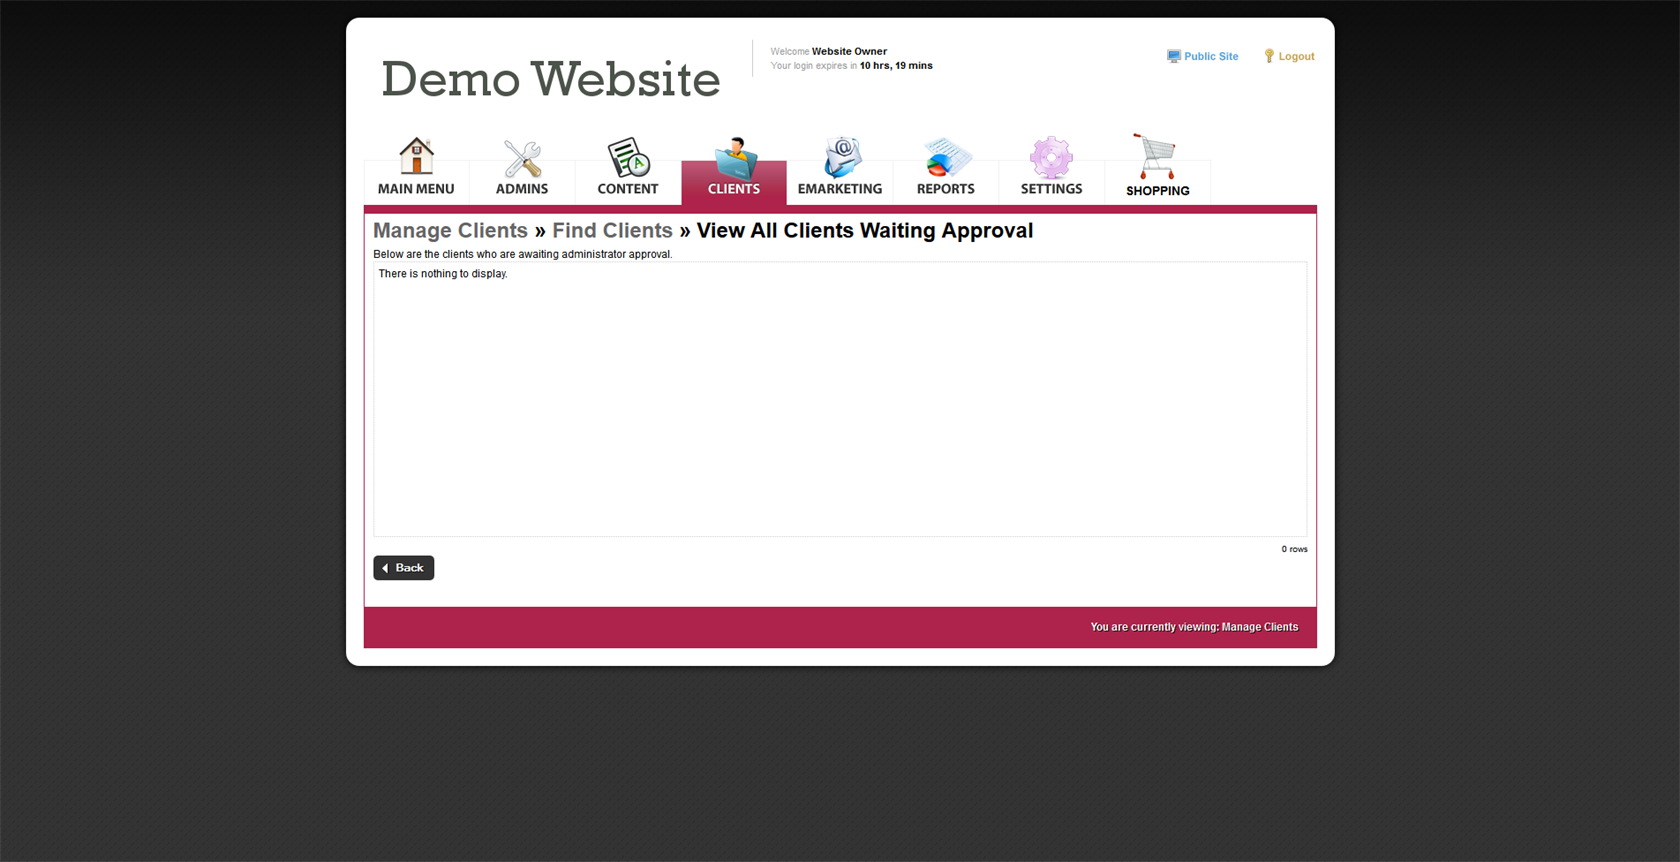Go to Find Clients in the breadcrumb
The height and width of the screenshot is (862, 1680).
[x=612, y=231]
